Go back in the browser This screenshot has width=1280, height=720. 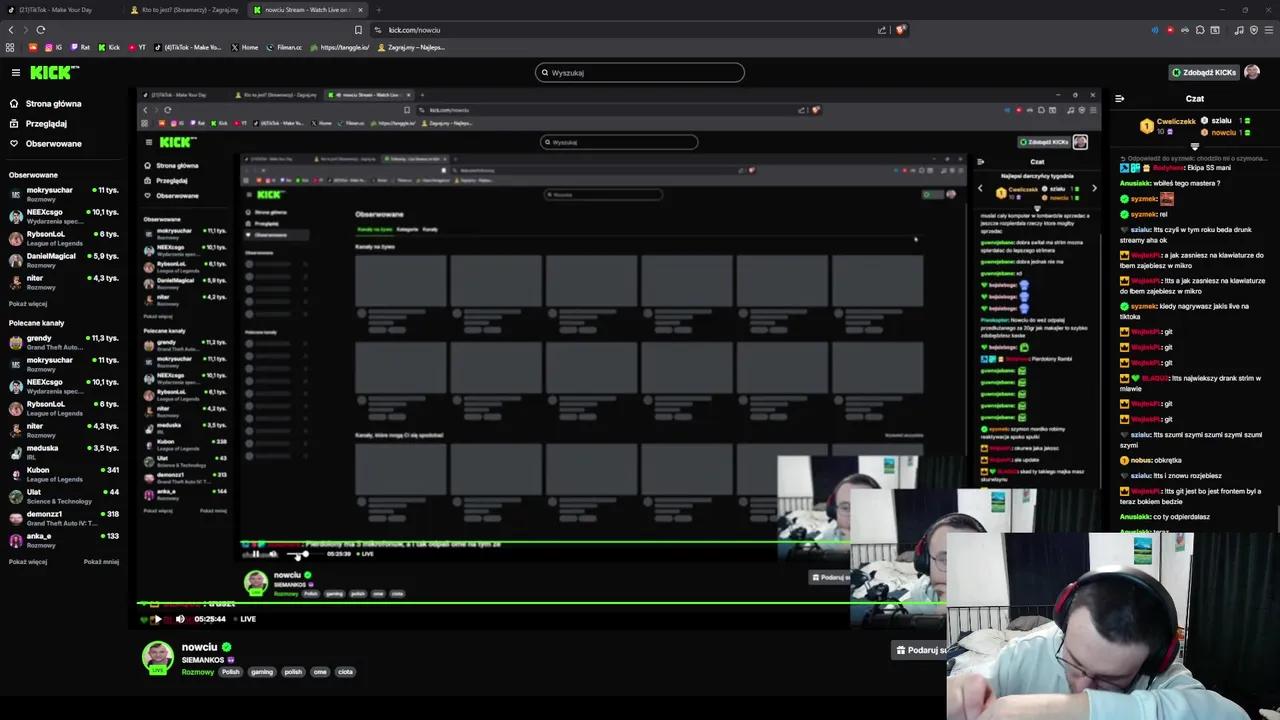[x=11, y=30]
